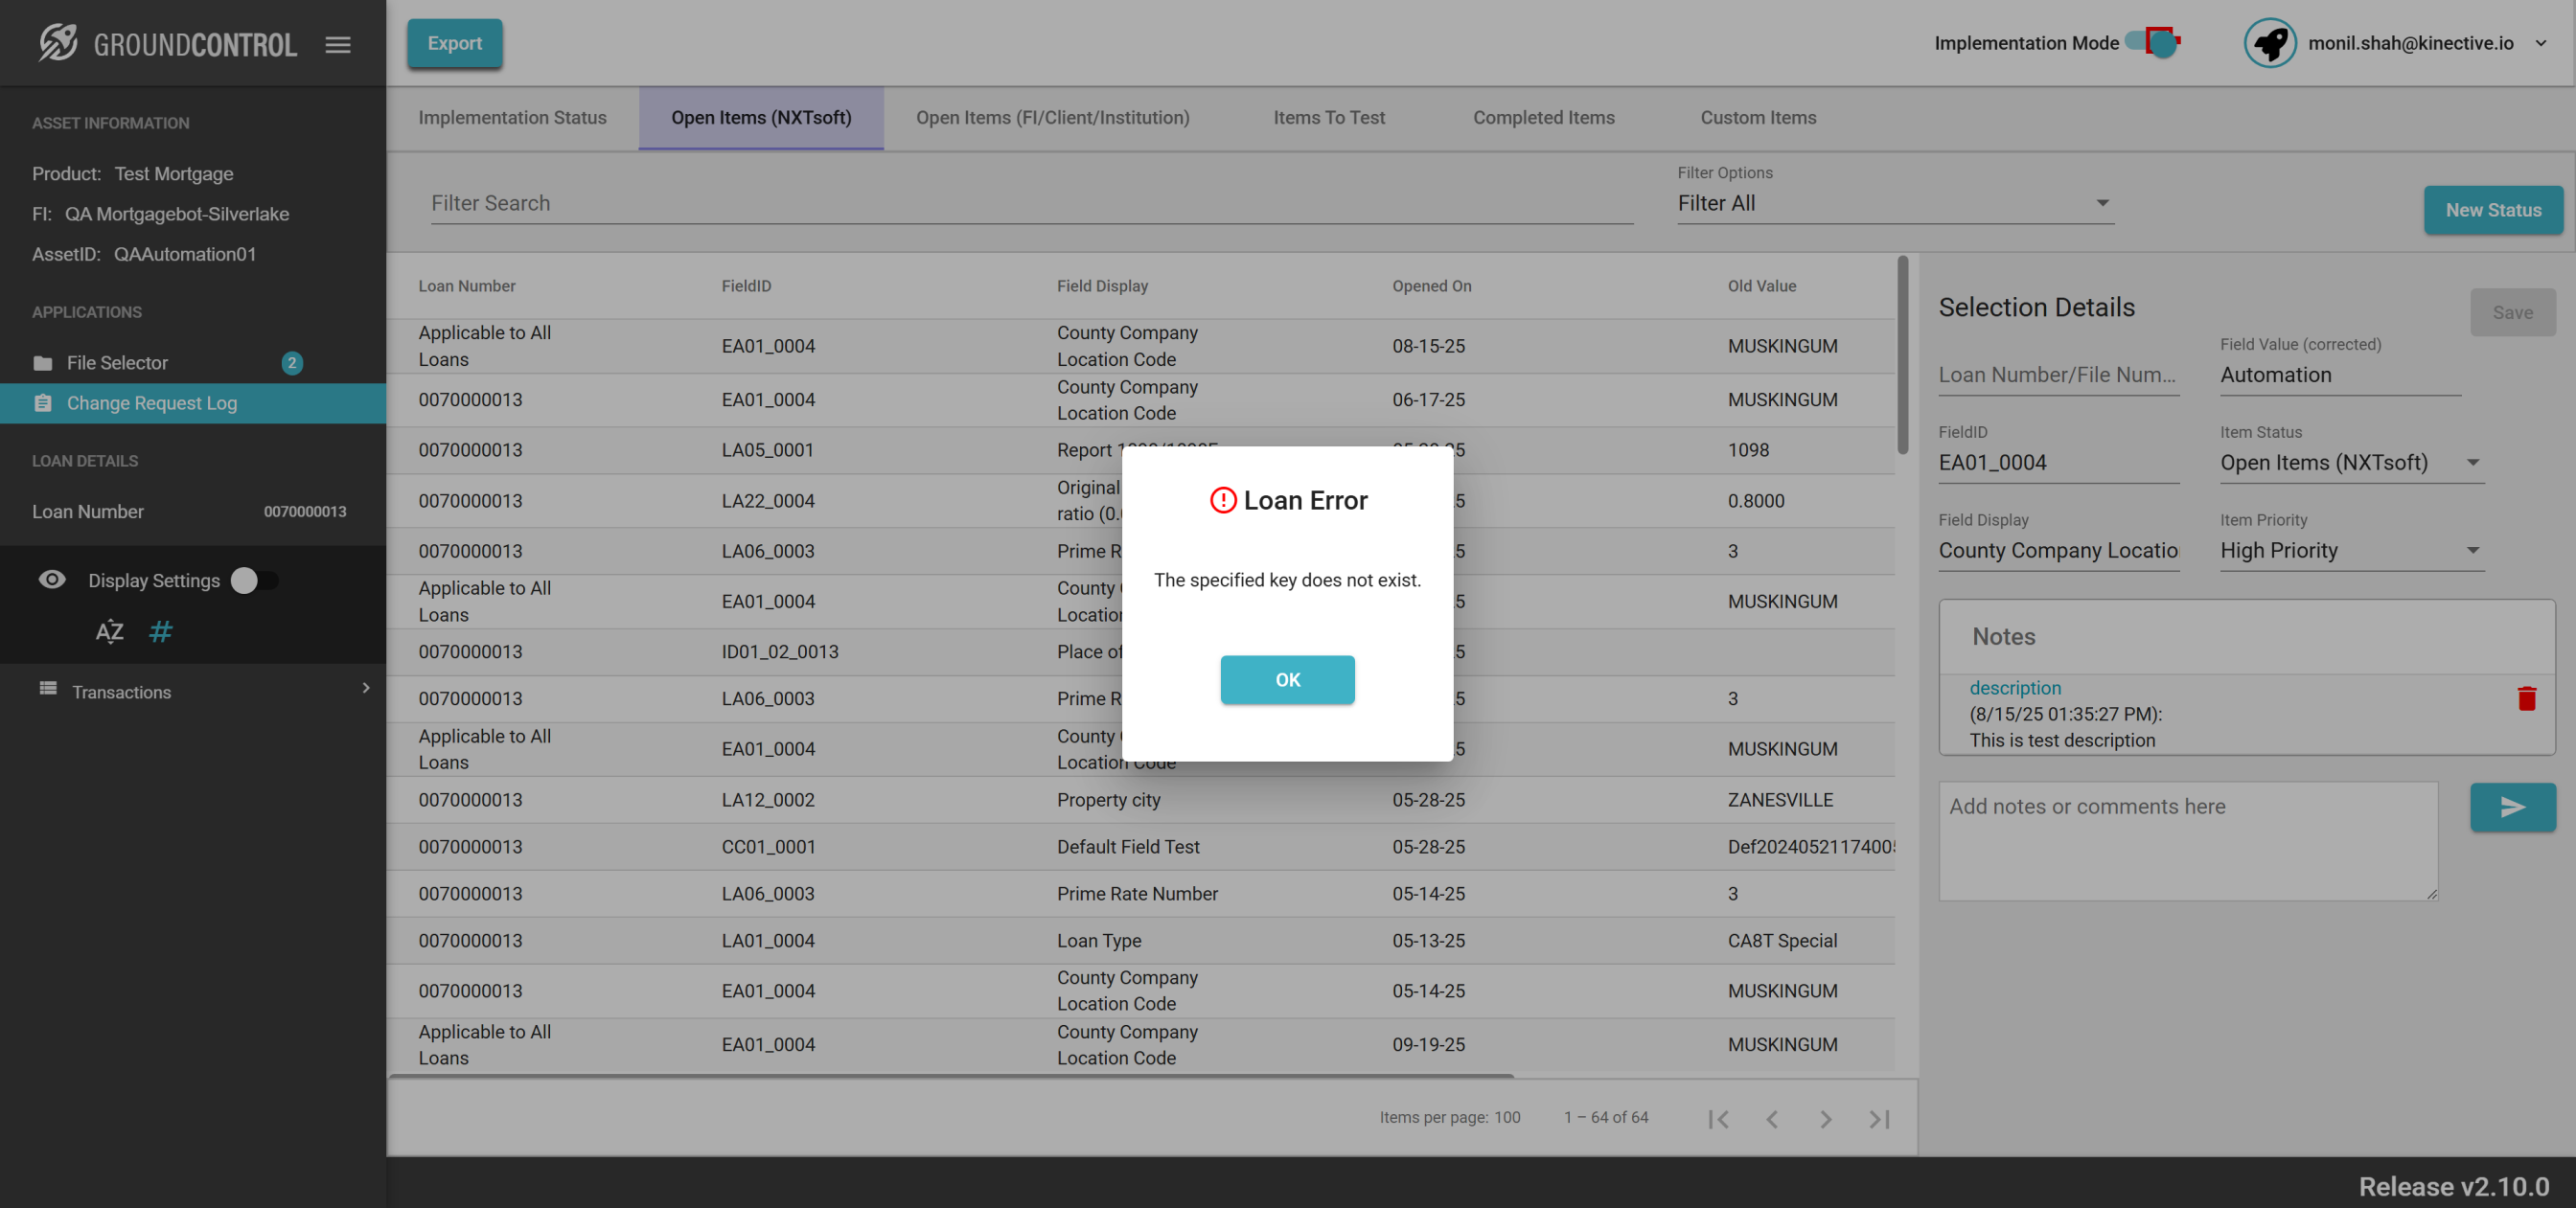Delete the note with trash icon
The width and height of the screenshot is (2576, 1208).
(x=2526, y=698)
